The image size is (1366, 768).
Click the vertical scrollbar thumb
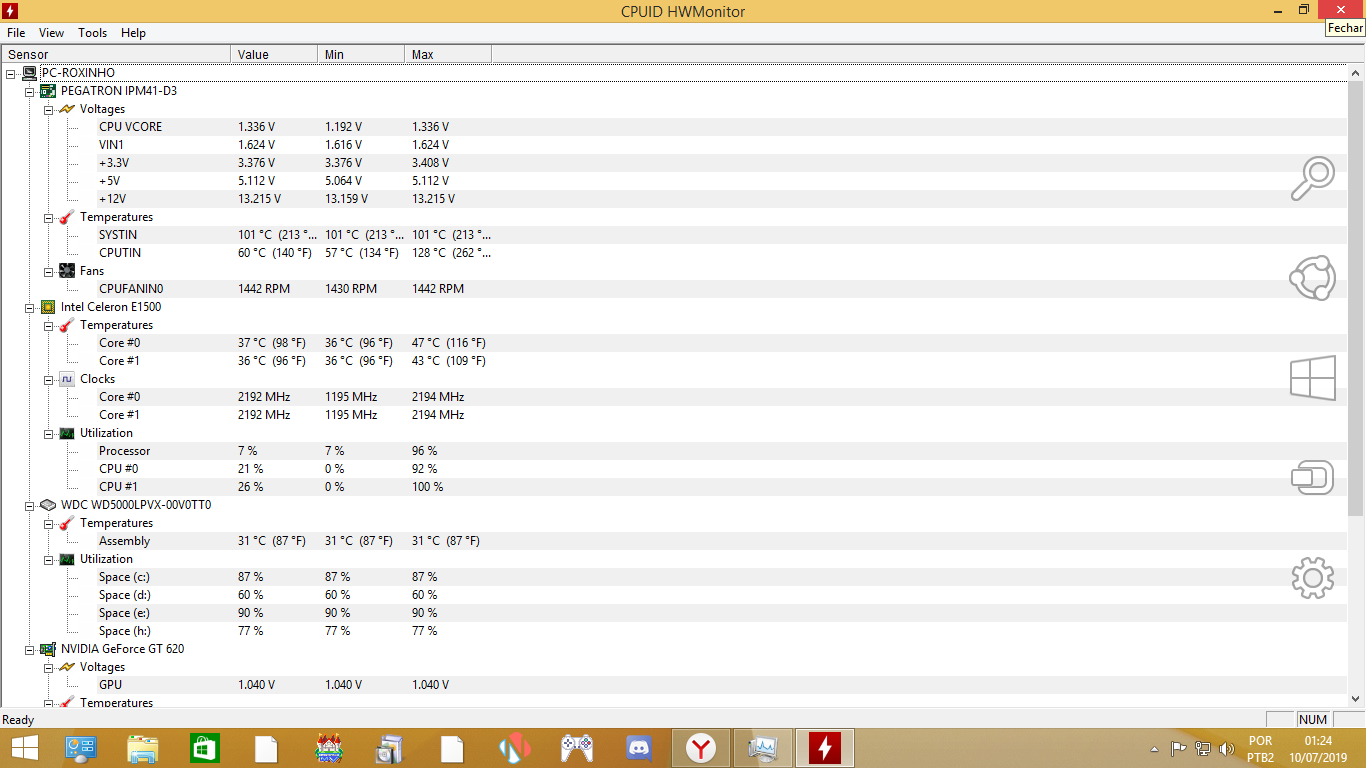(x=1356, y=299)
